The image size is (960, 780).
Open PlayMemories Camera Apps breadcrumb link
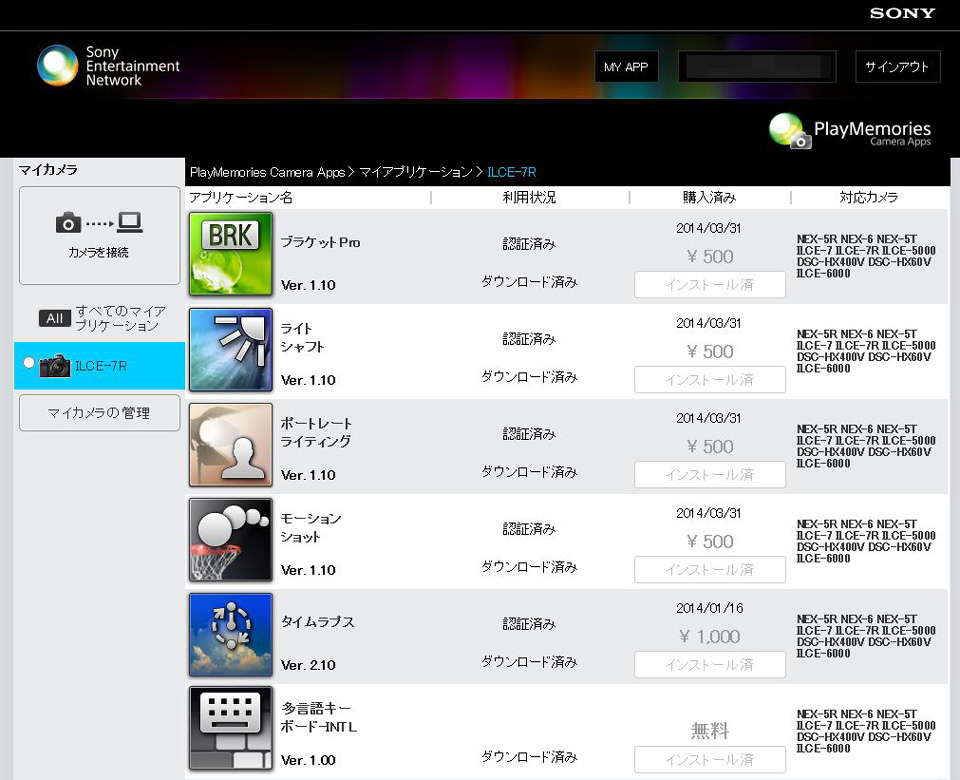click(268, 173)
